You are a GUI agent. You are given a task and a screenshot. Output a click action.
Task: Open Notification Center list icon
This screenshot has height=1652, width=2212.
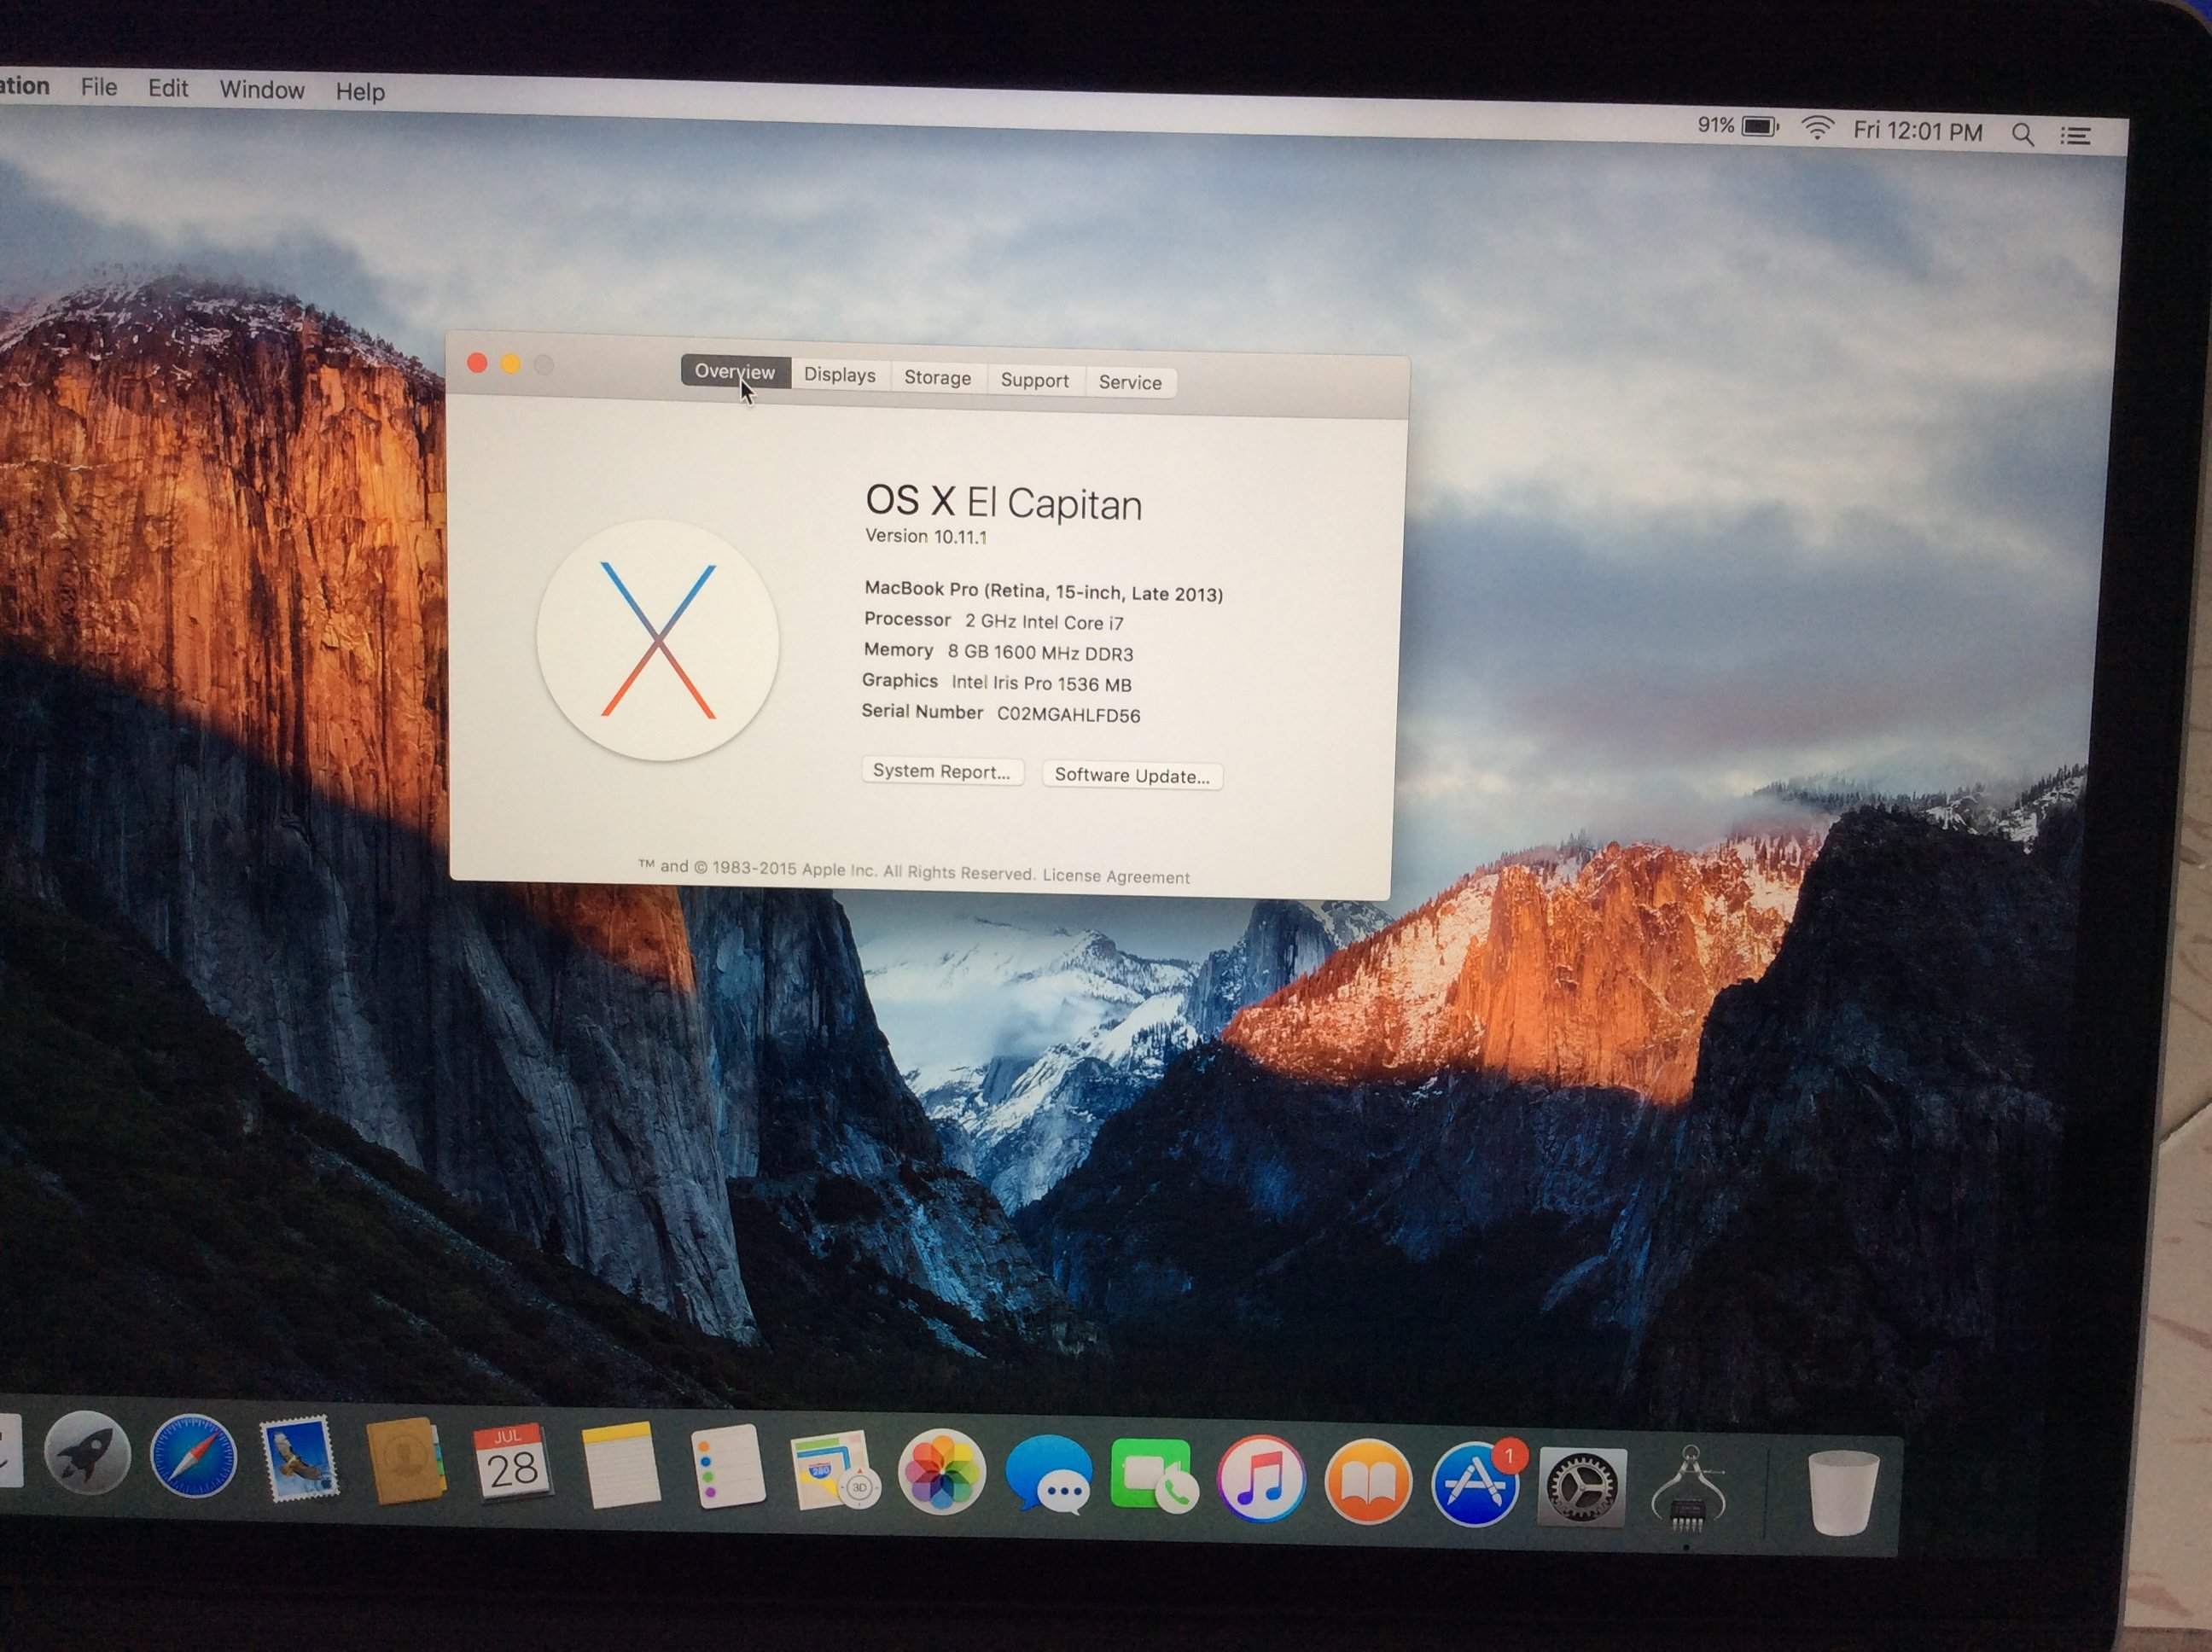click(x=2075, y=135)
